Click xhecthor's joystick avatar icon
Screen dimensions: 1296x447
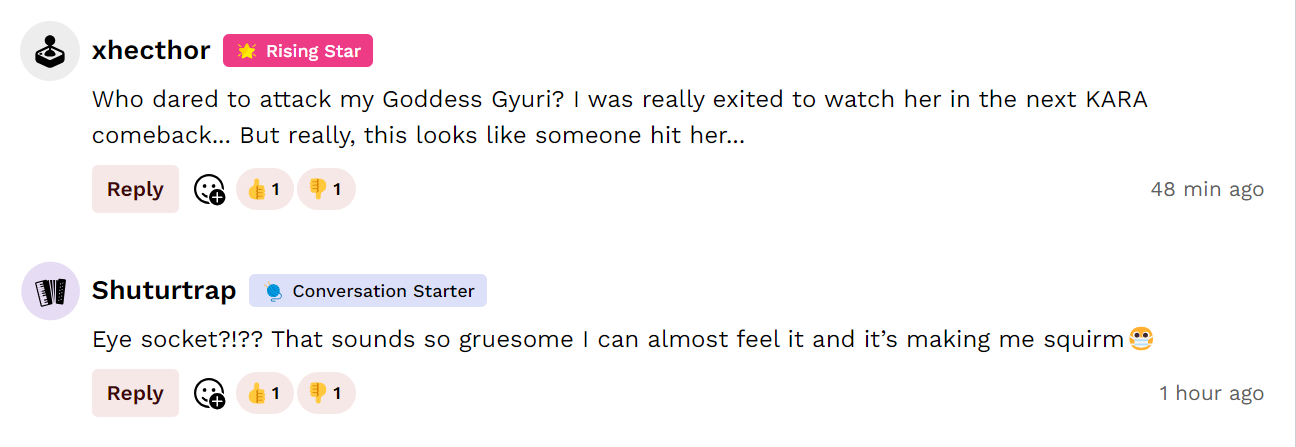[50, 51]
